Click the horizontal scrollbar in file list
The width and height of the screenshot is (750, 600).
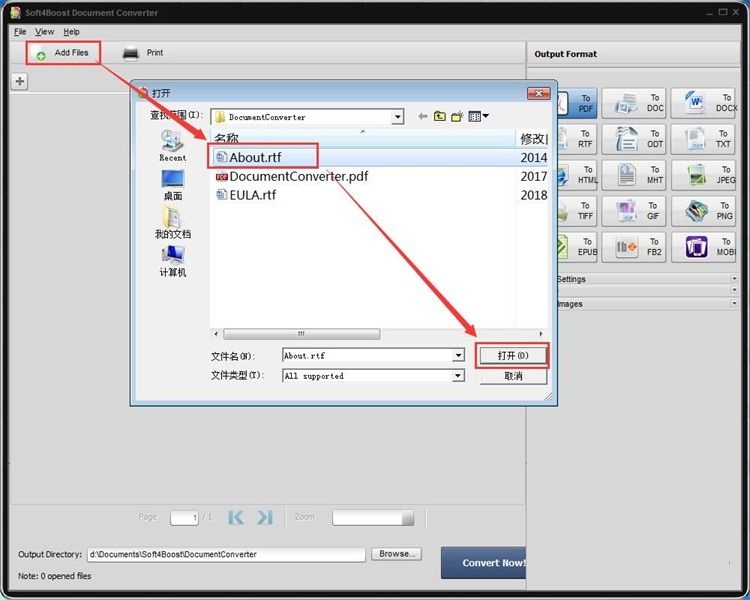tap(302, 333)
